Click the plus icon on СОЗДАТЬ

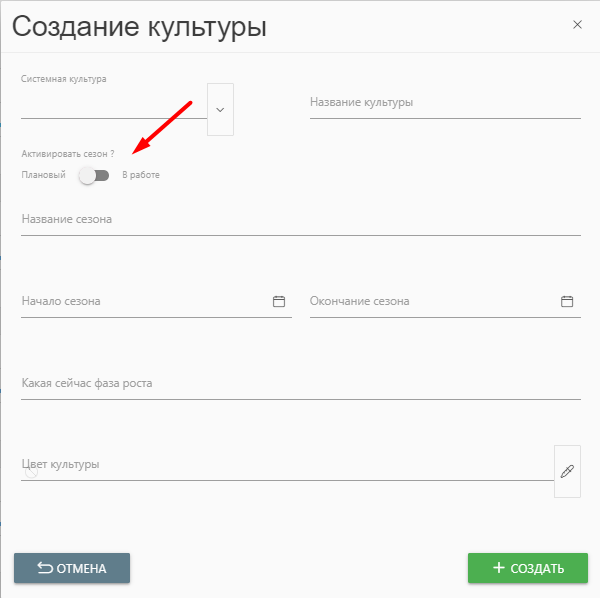click(498, 568)
